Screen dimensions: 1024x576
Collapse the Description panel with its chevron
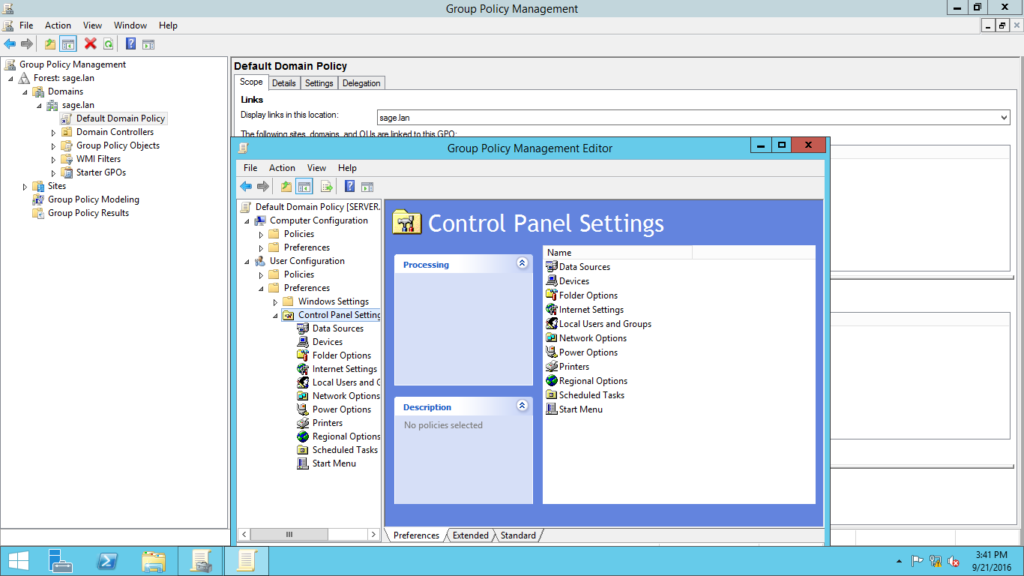tap(521, 406)
